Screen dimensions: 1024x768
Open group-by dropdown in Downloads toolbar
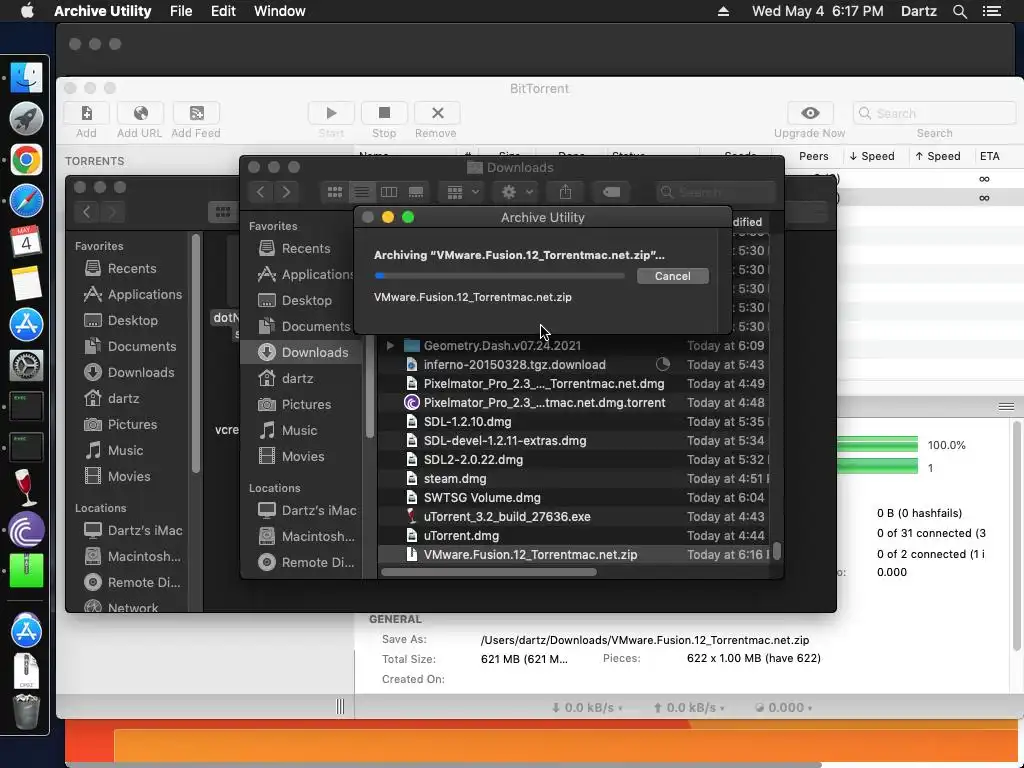[463, 192]
